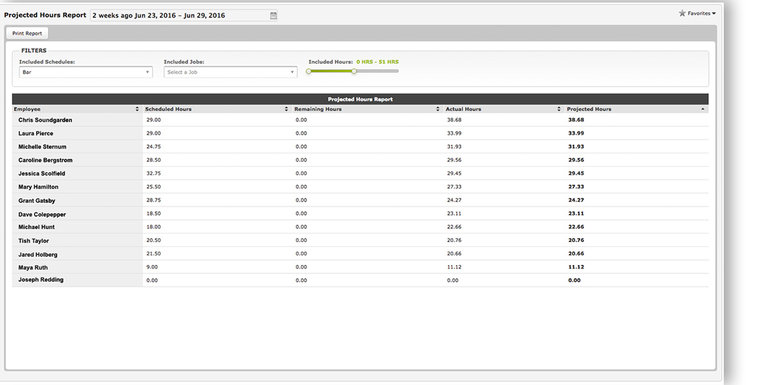Sort by the Remaining Hours column header
Image resolution: width=770 pixels, height=385 pixels.
pos(366,109)
